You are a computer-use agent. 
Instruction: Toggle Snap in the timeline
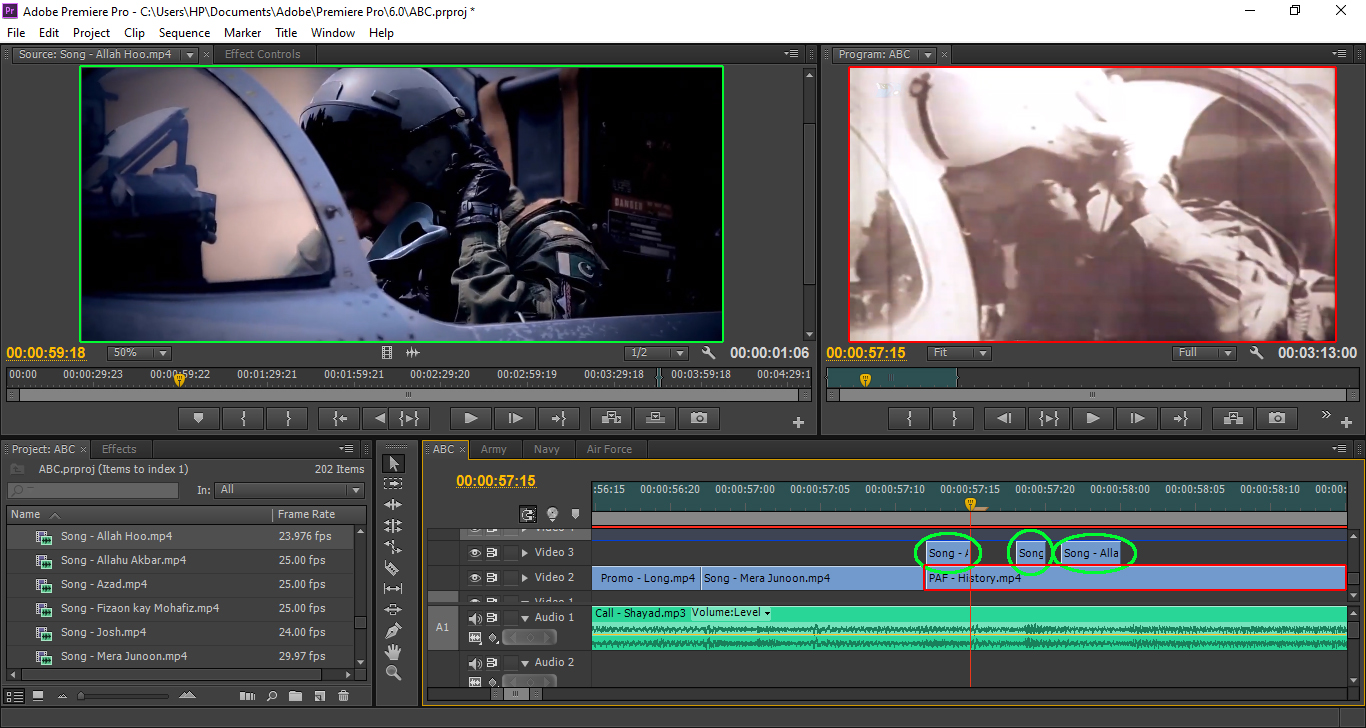pyautogui.click(x=528, y=514)
